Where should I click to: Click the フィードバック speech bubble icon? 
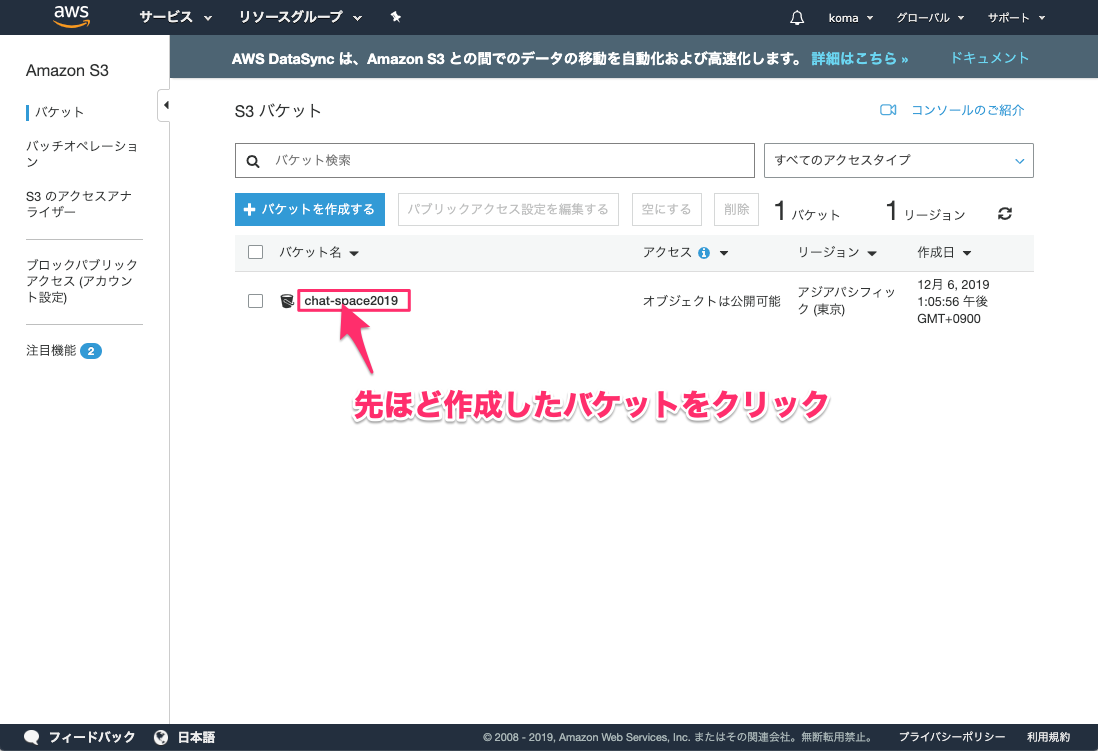(x=32, y=737)
